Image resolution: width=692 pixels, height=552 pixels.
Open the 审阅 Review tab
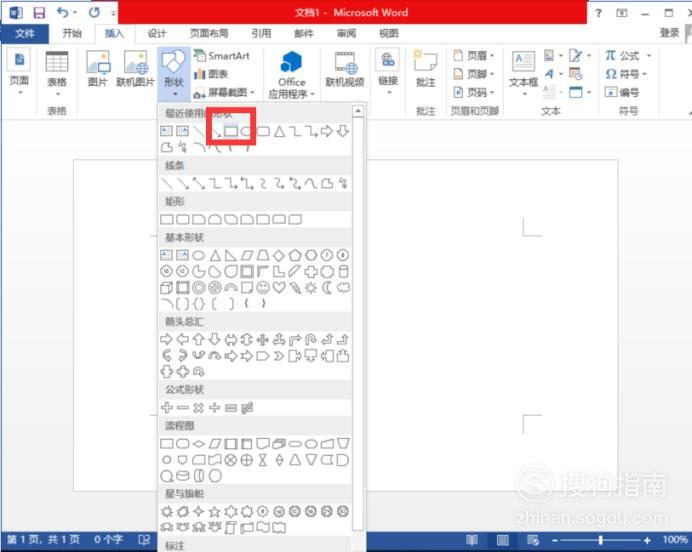(x=346, y=33)
